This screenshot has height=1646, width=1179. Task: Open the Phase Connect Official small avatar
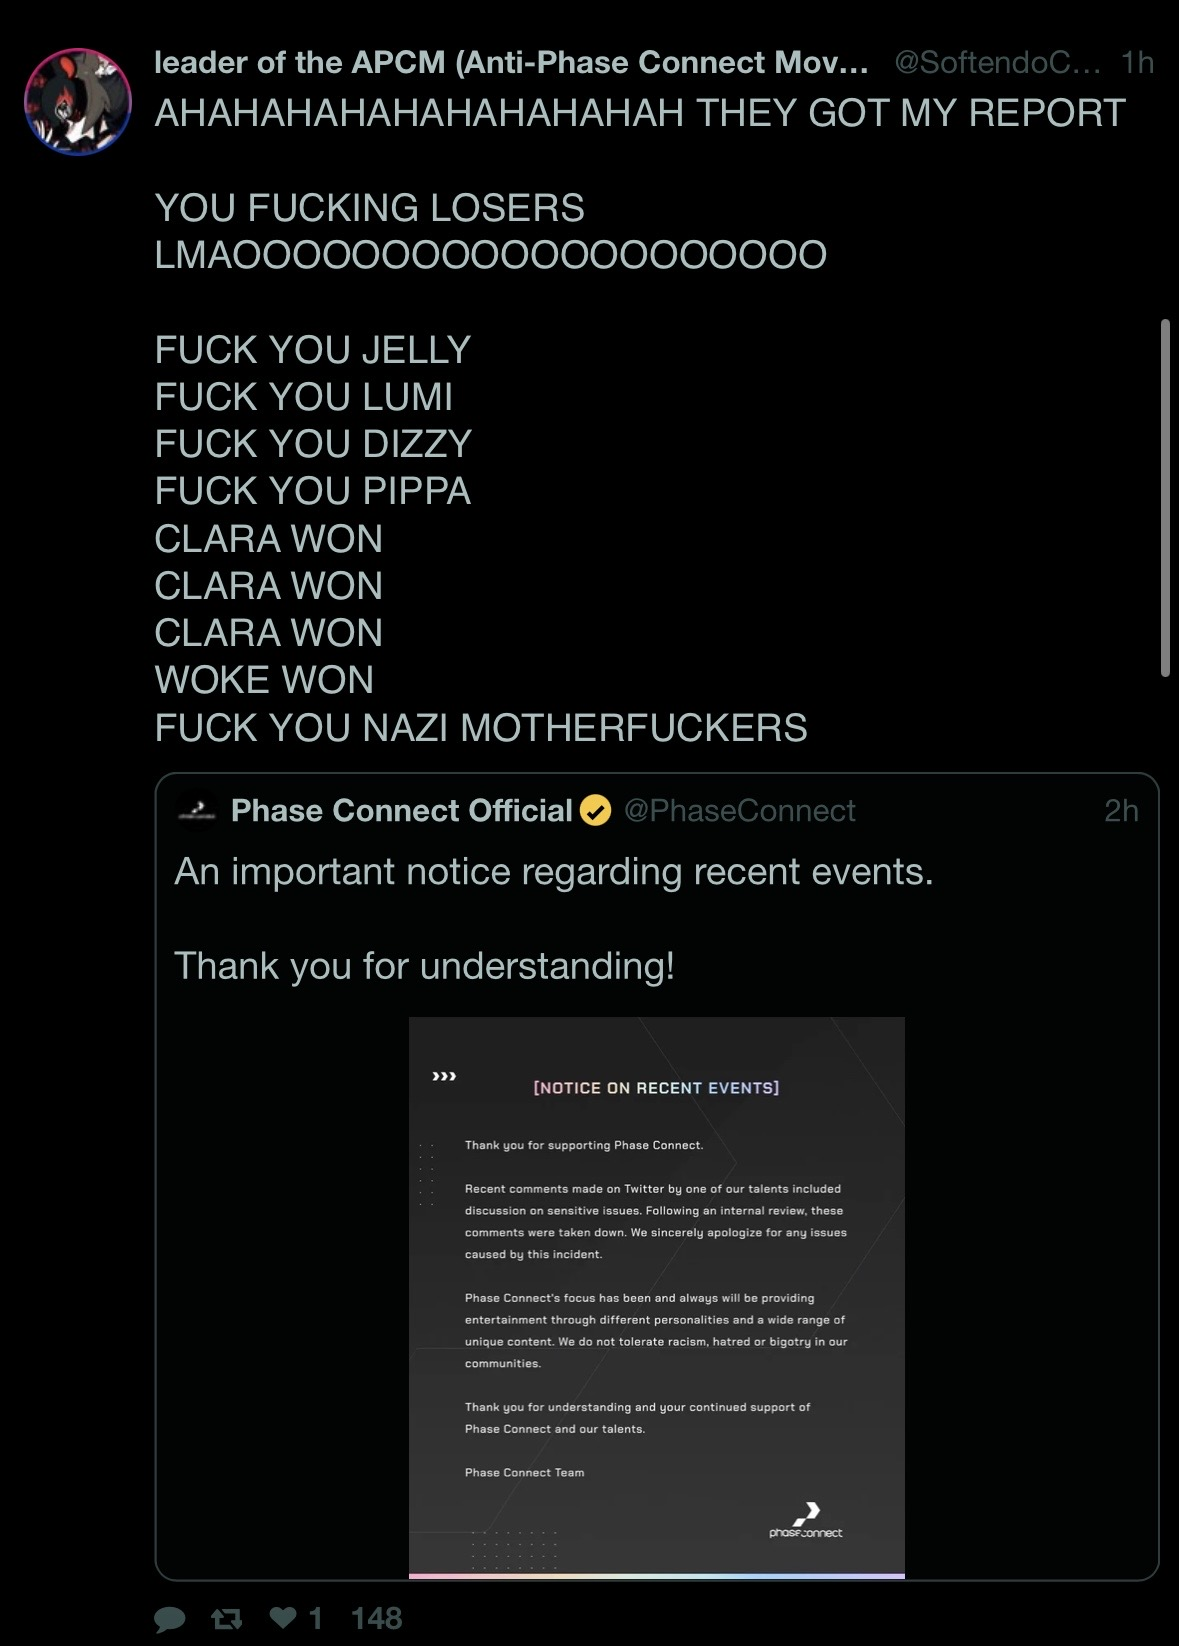(197, 811)
